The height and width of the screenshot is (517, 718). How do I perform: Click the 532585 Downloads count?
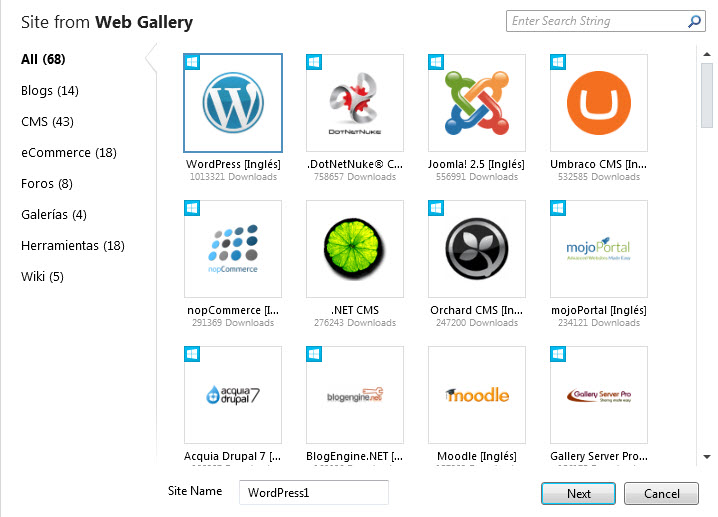click(x=599, y=177)
